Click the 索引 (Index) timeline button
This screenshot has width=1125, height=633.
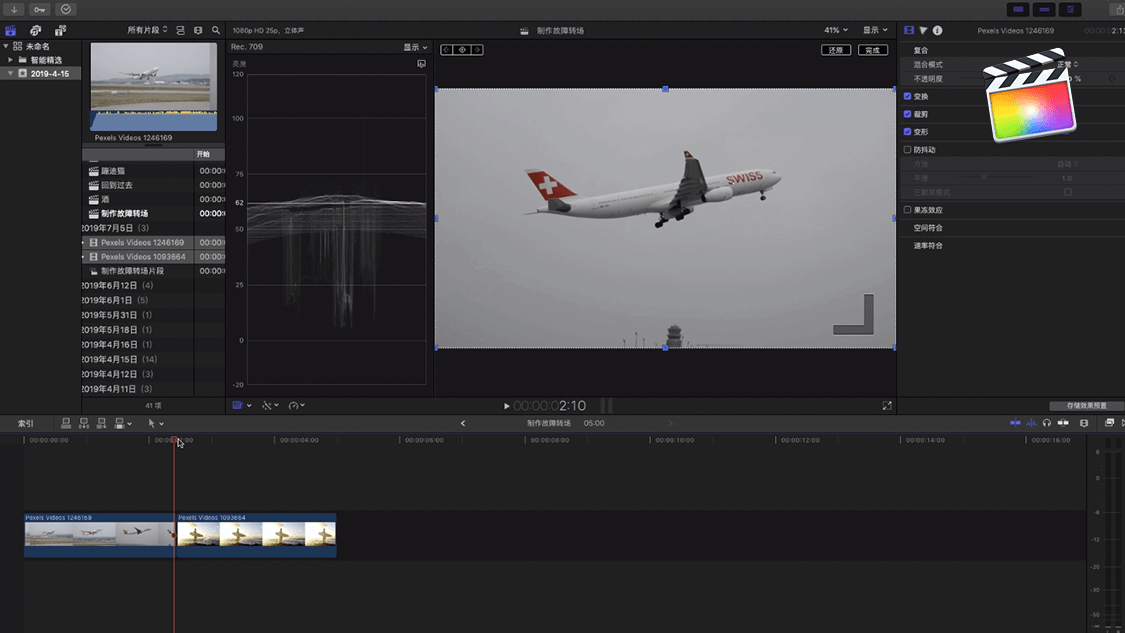tap(26, 424)
